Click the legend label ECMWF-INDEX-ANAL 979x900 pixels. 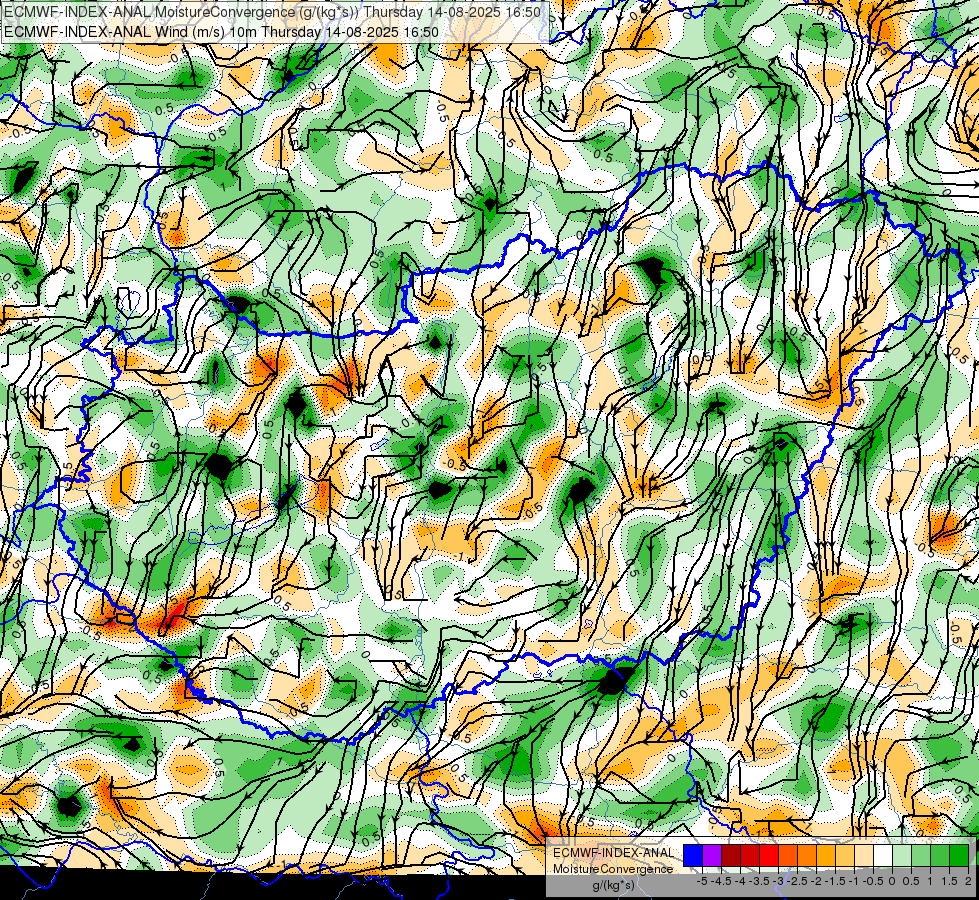click(614, 853)
